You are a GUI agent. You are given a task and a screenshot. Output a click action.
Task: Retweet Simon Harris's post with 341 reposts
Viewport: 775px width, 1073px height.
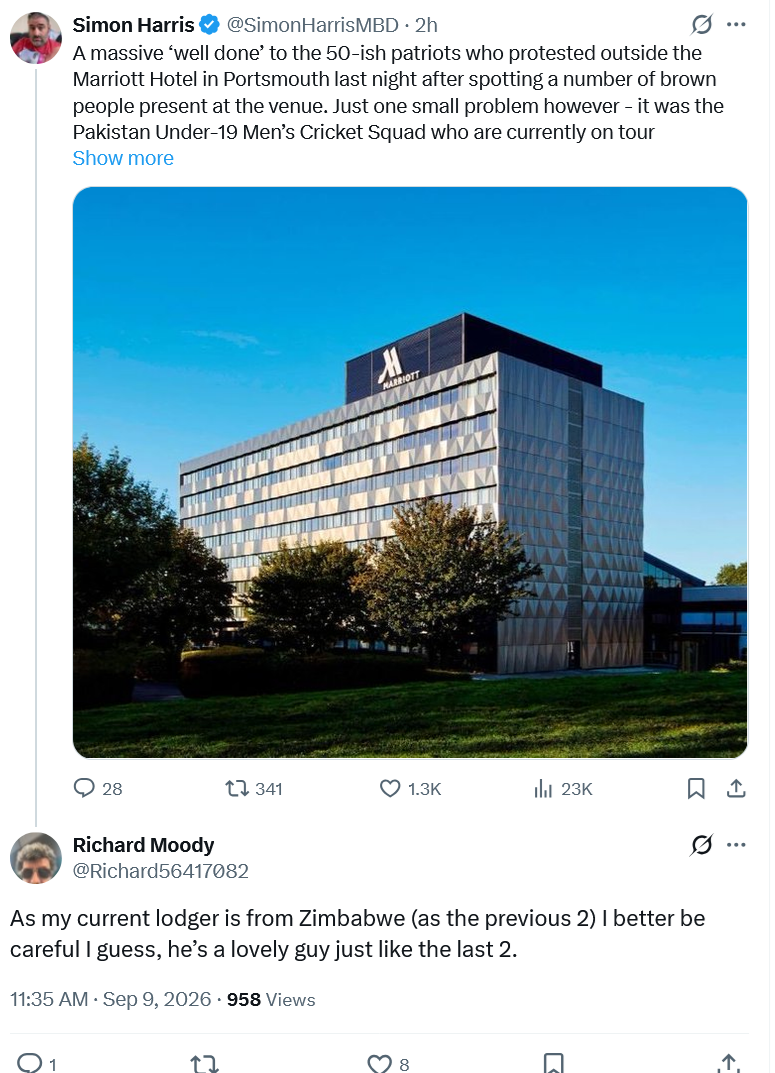tap(254, 789)
